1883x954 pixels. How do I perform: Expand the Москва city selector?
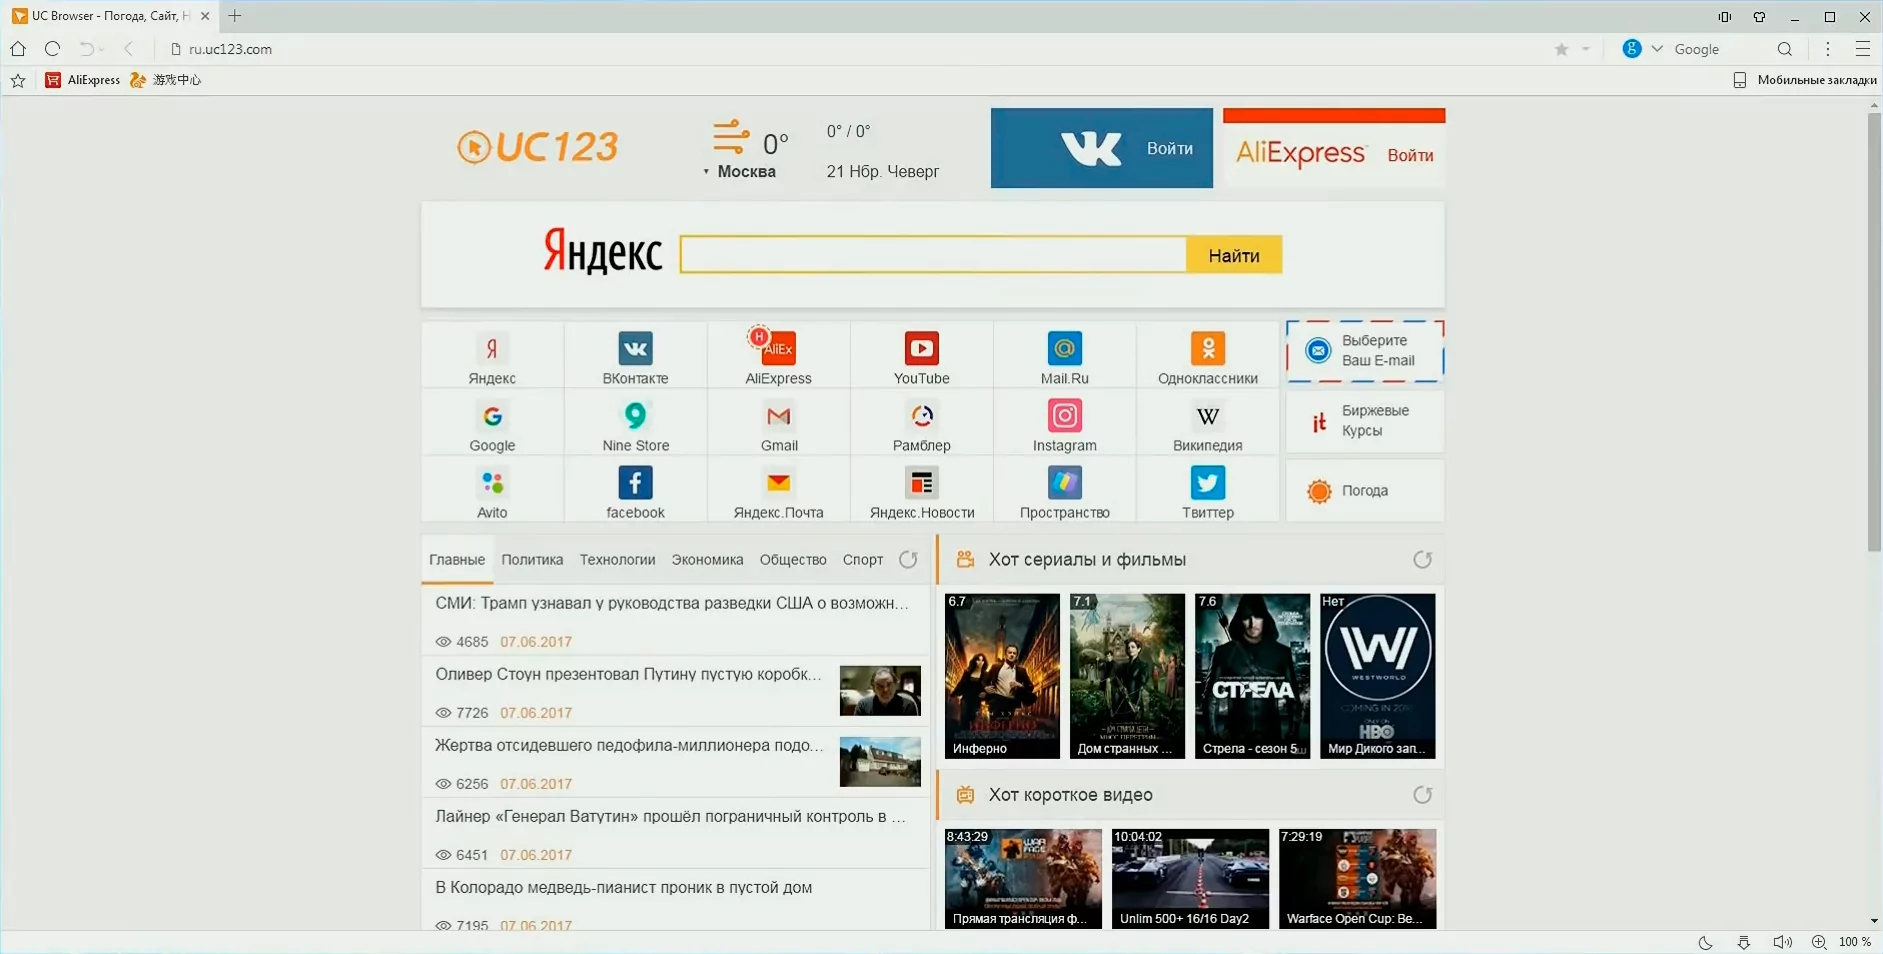coord(740,172)
